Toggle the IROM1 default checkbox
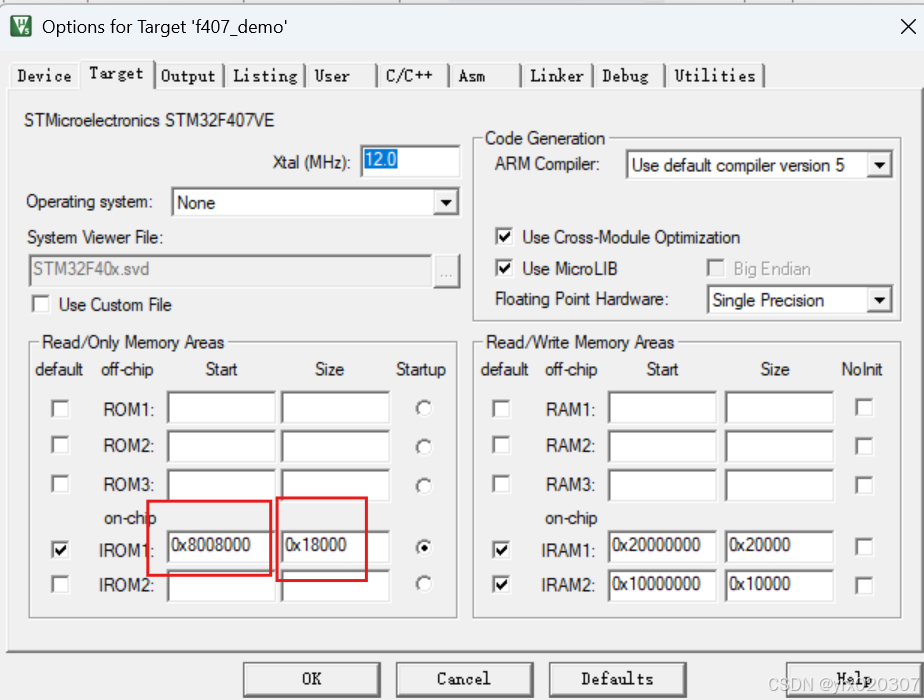924x700 pixels. pos(60,550)
